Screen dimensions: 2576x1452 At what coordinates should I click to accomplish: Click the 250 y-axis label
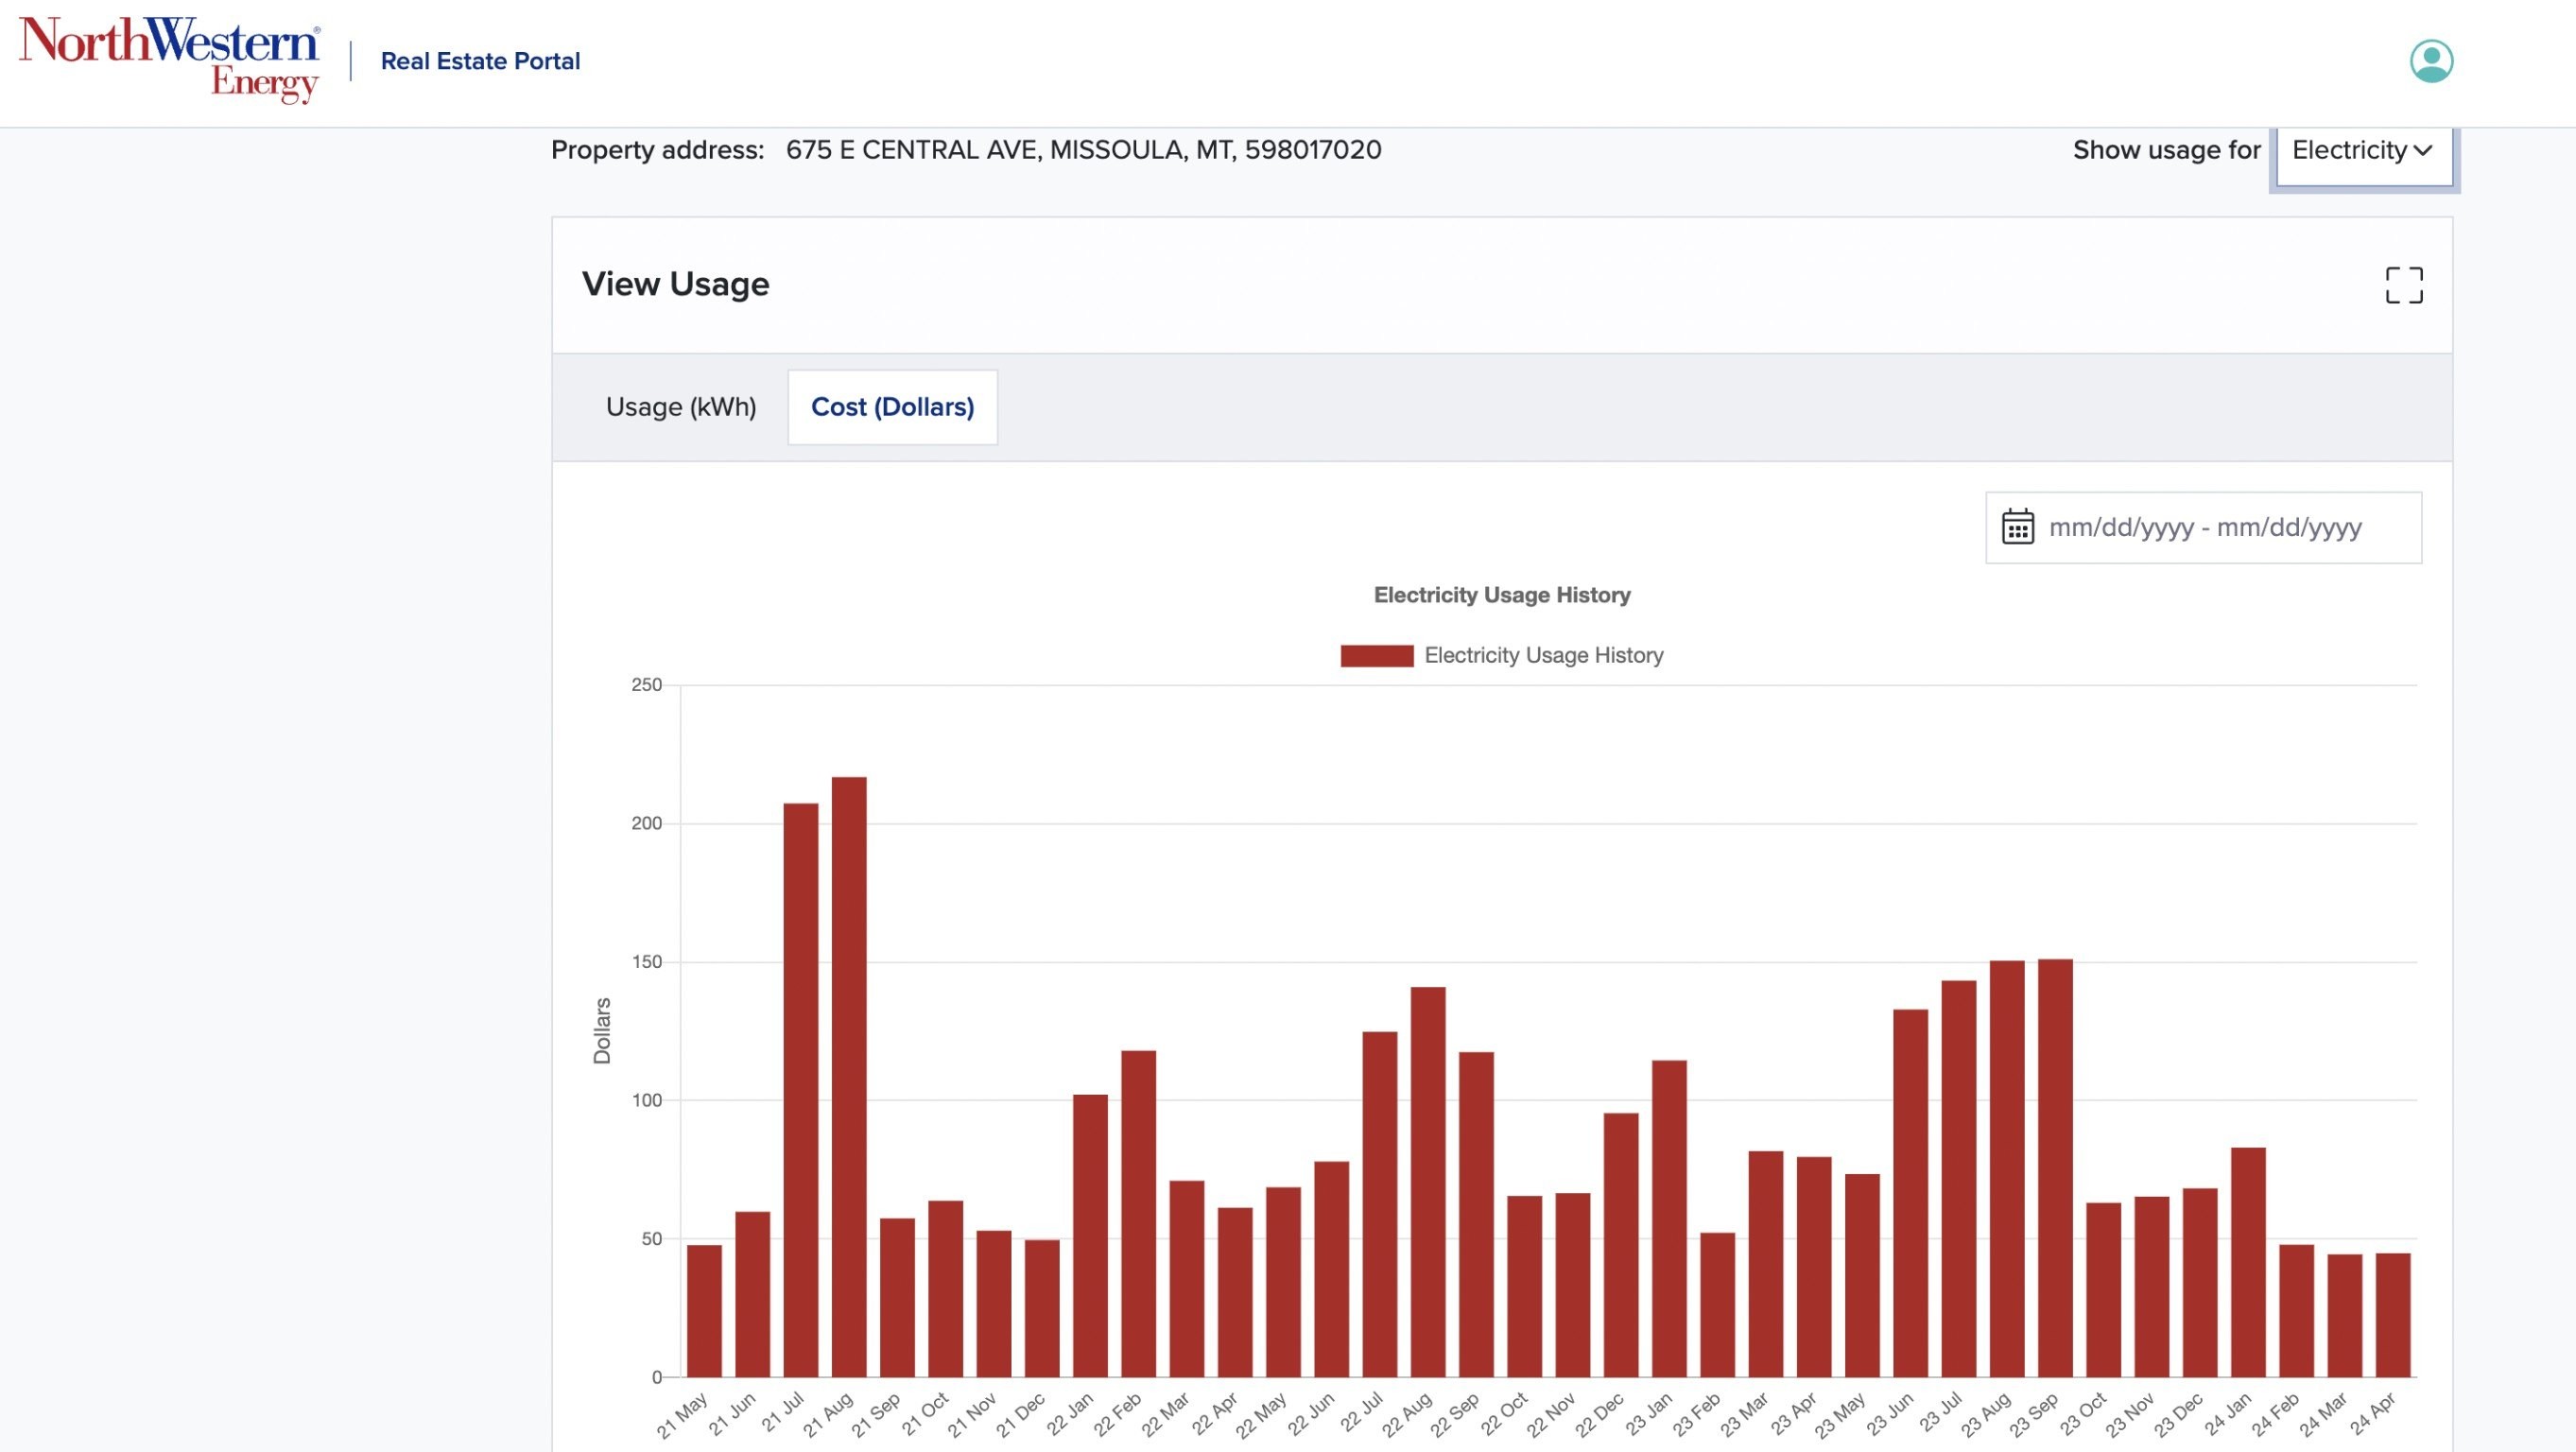(646, 685)
